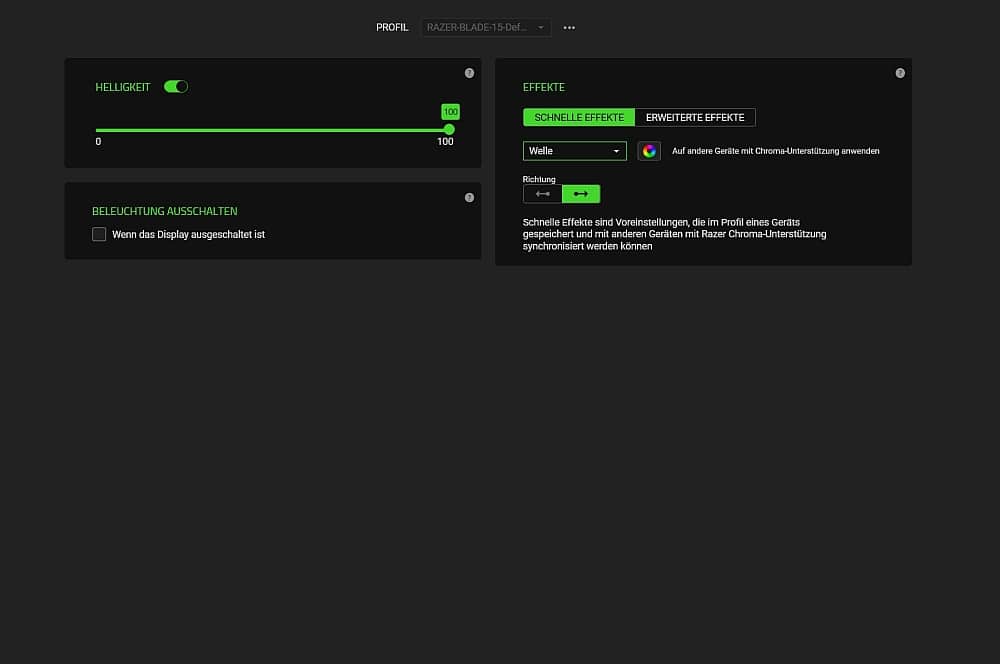Click the brightness slider minimum 0 label

(x=98, y=142)
